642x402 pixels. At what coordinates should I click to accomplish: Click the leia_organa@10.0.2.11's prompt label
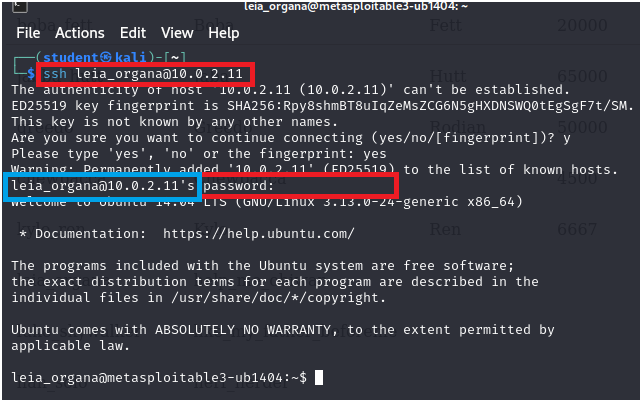click(x=103, y=186)
